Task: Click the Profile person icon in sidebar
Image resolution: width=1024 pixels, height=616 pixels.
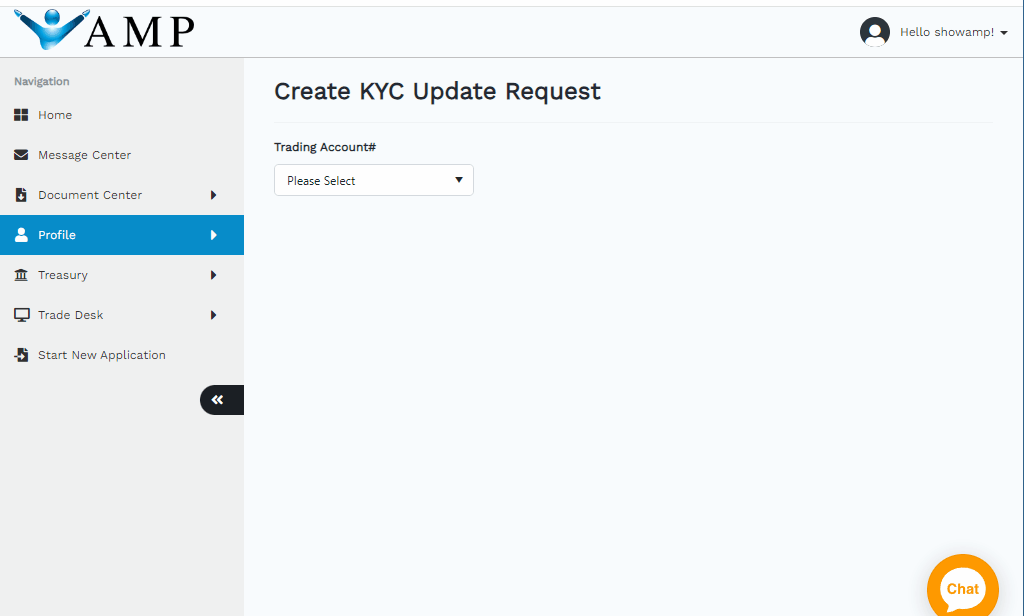Action: click(21, 235)
